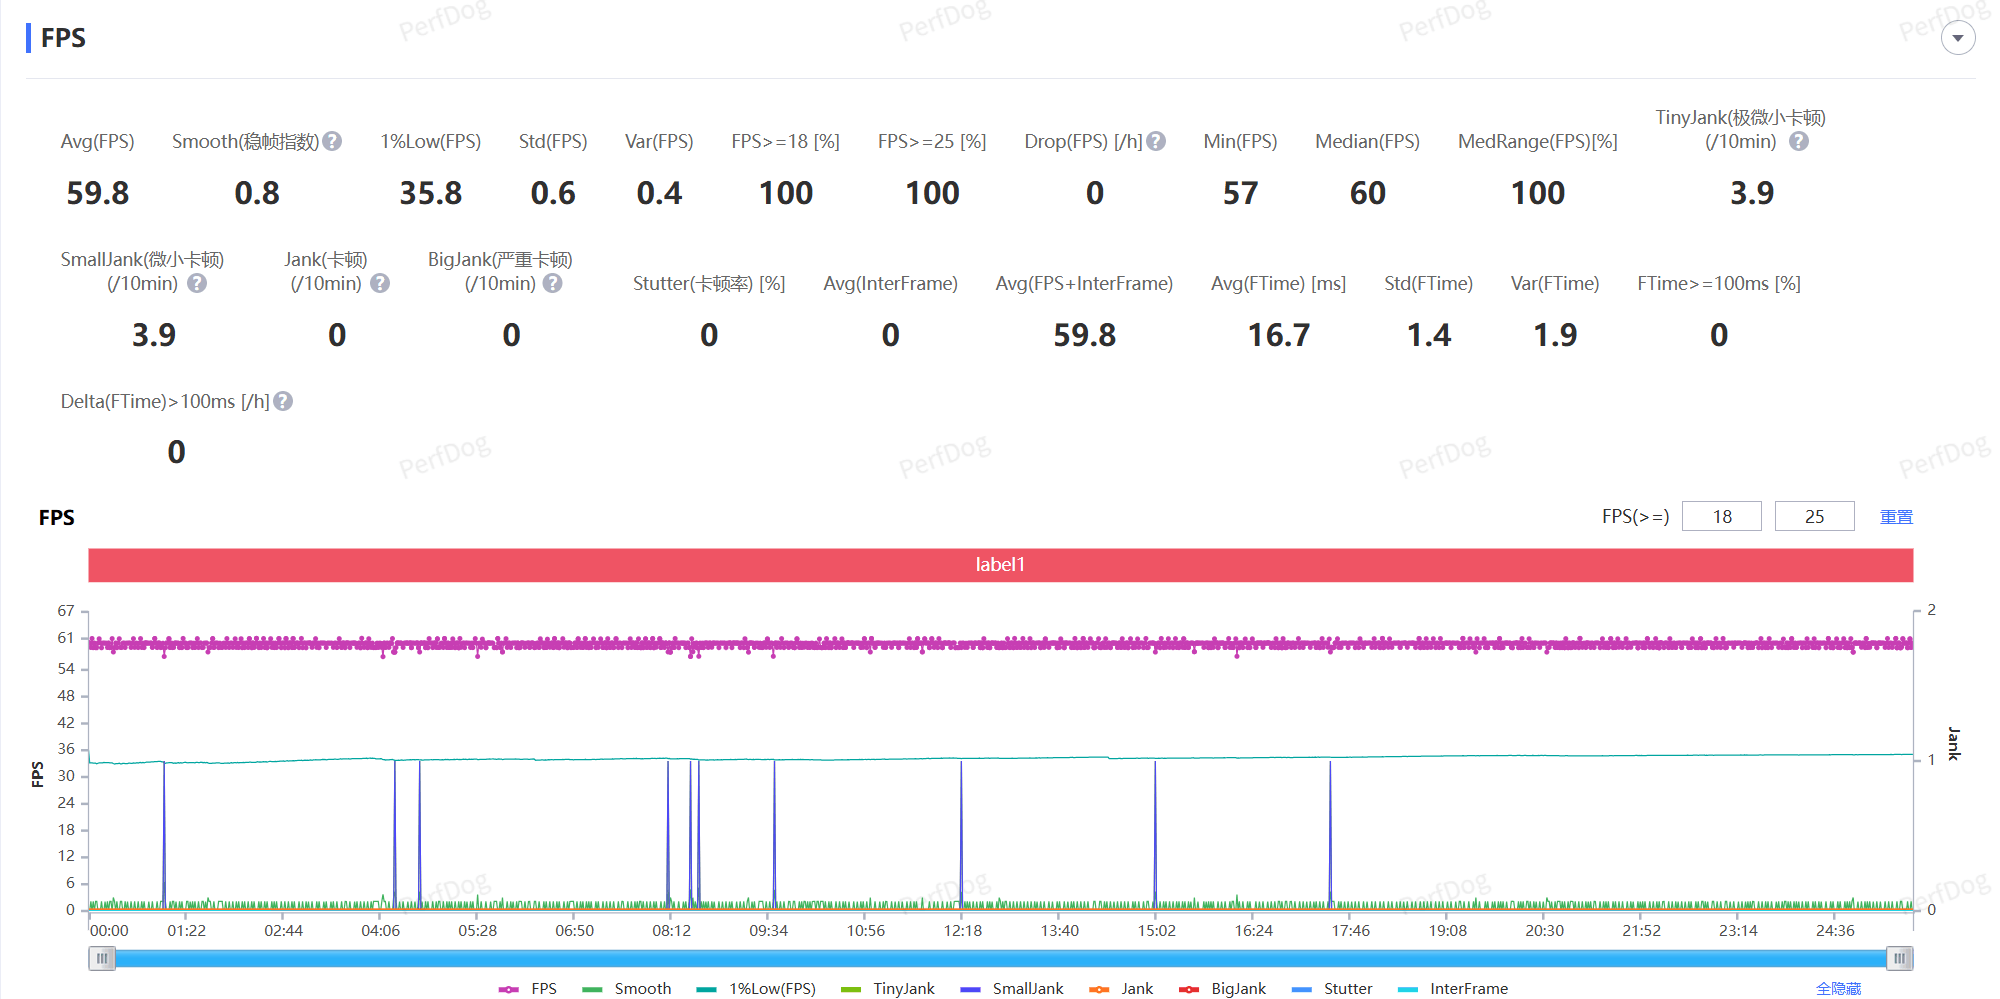Click SmallJank help question mark icon
This screenshot has height=999, width=2000.
197,284
